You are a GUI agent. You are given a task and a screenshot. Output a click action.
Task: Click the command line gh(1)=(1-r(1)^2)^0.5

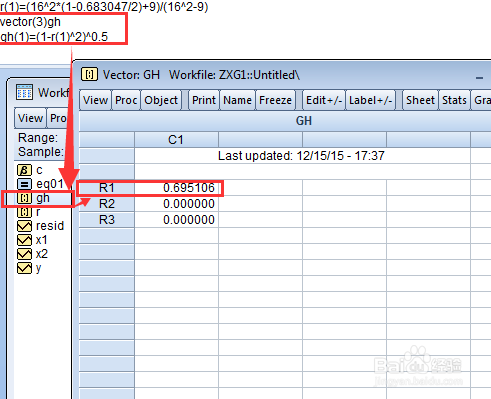pos(54,37)
